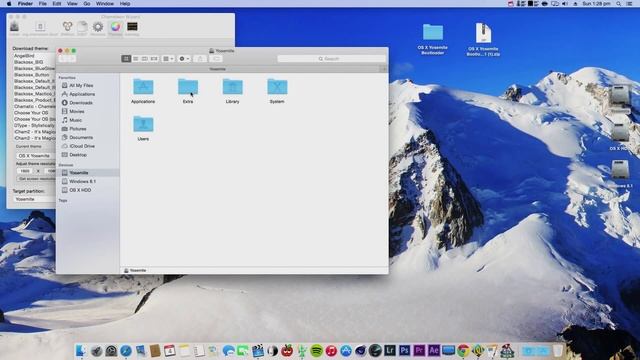Open the Applications folder in Yosemite
The width and height of the screenshot is (640, 360).
pos(143,91)
